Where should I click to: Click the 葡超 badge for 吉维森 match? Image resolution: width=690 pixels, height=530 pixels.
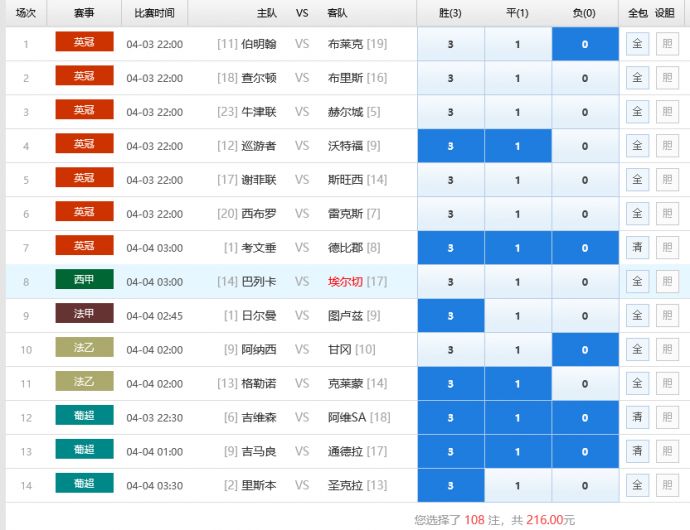pos(84,417)
